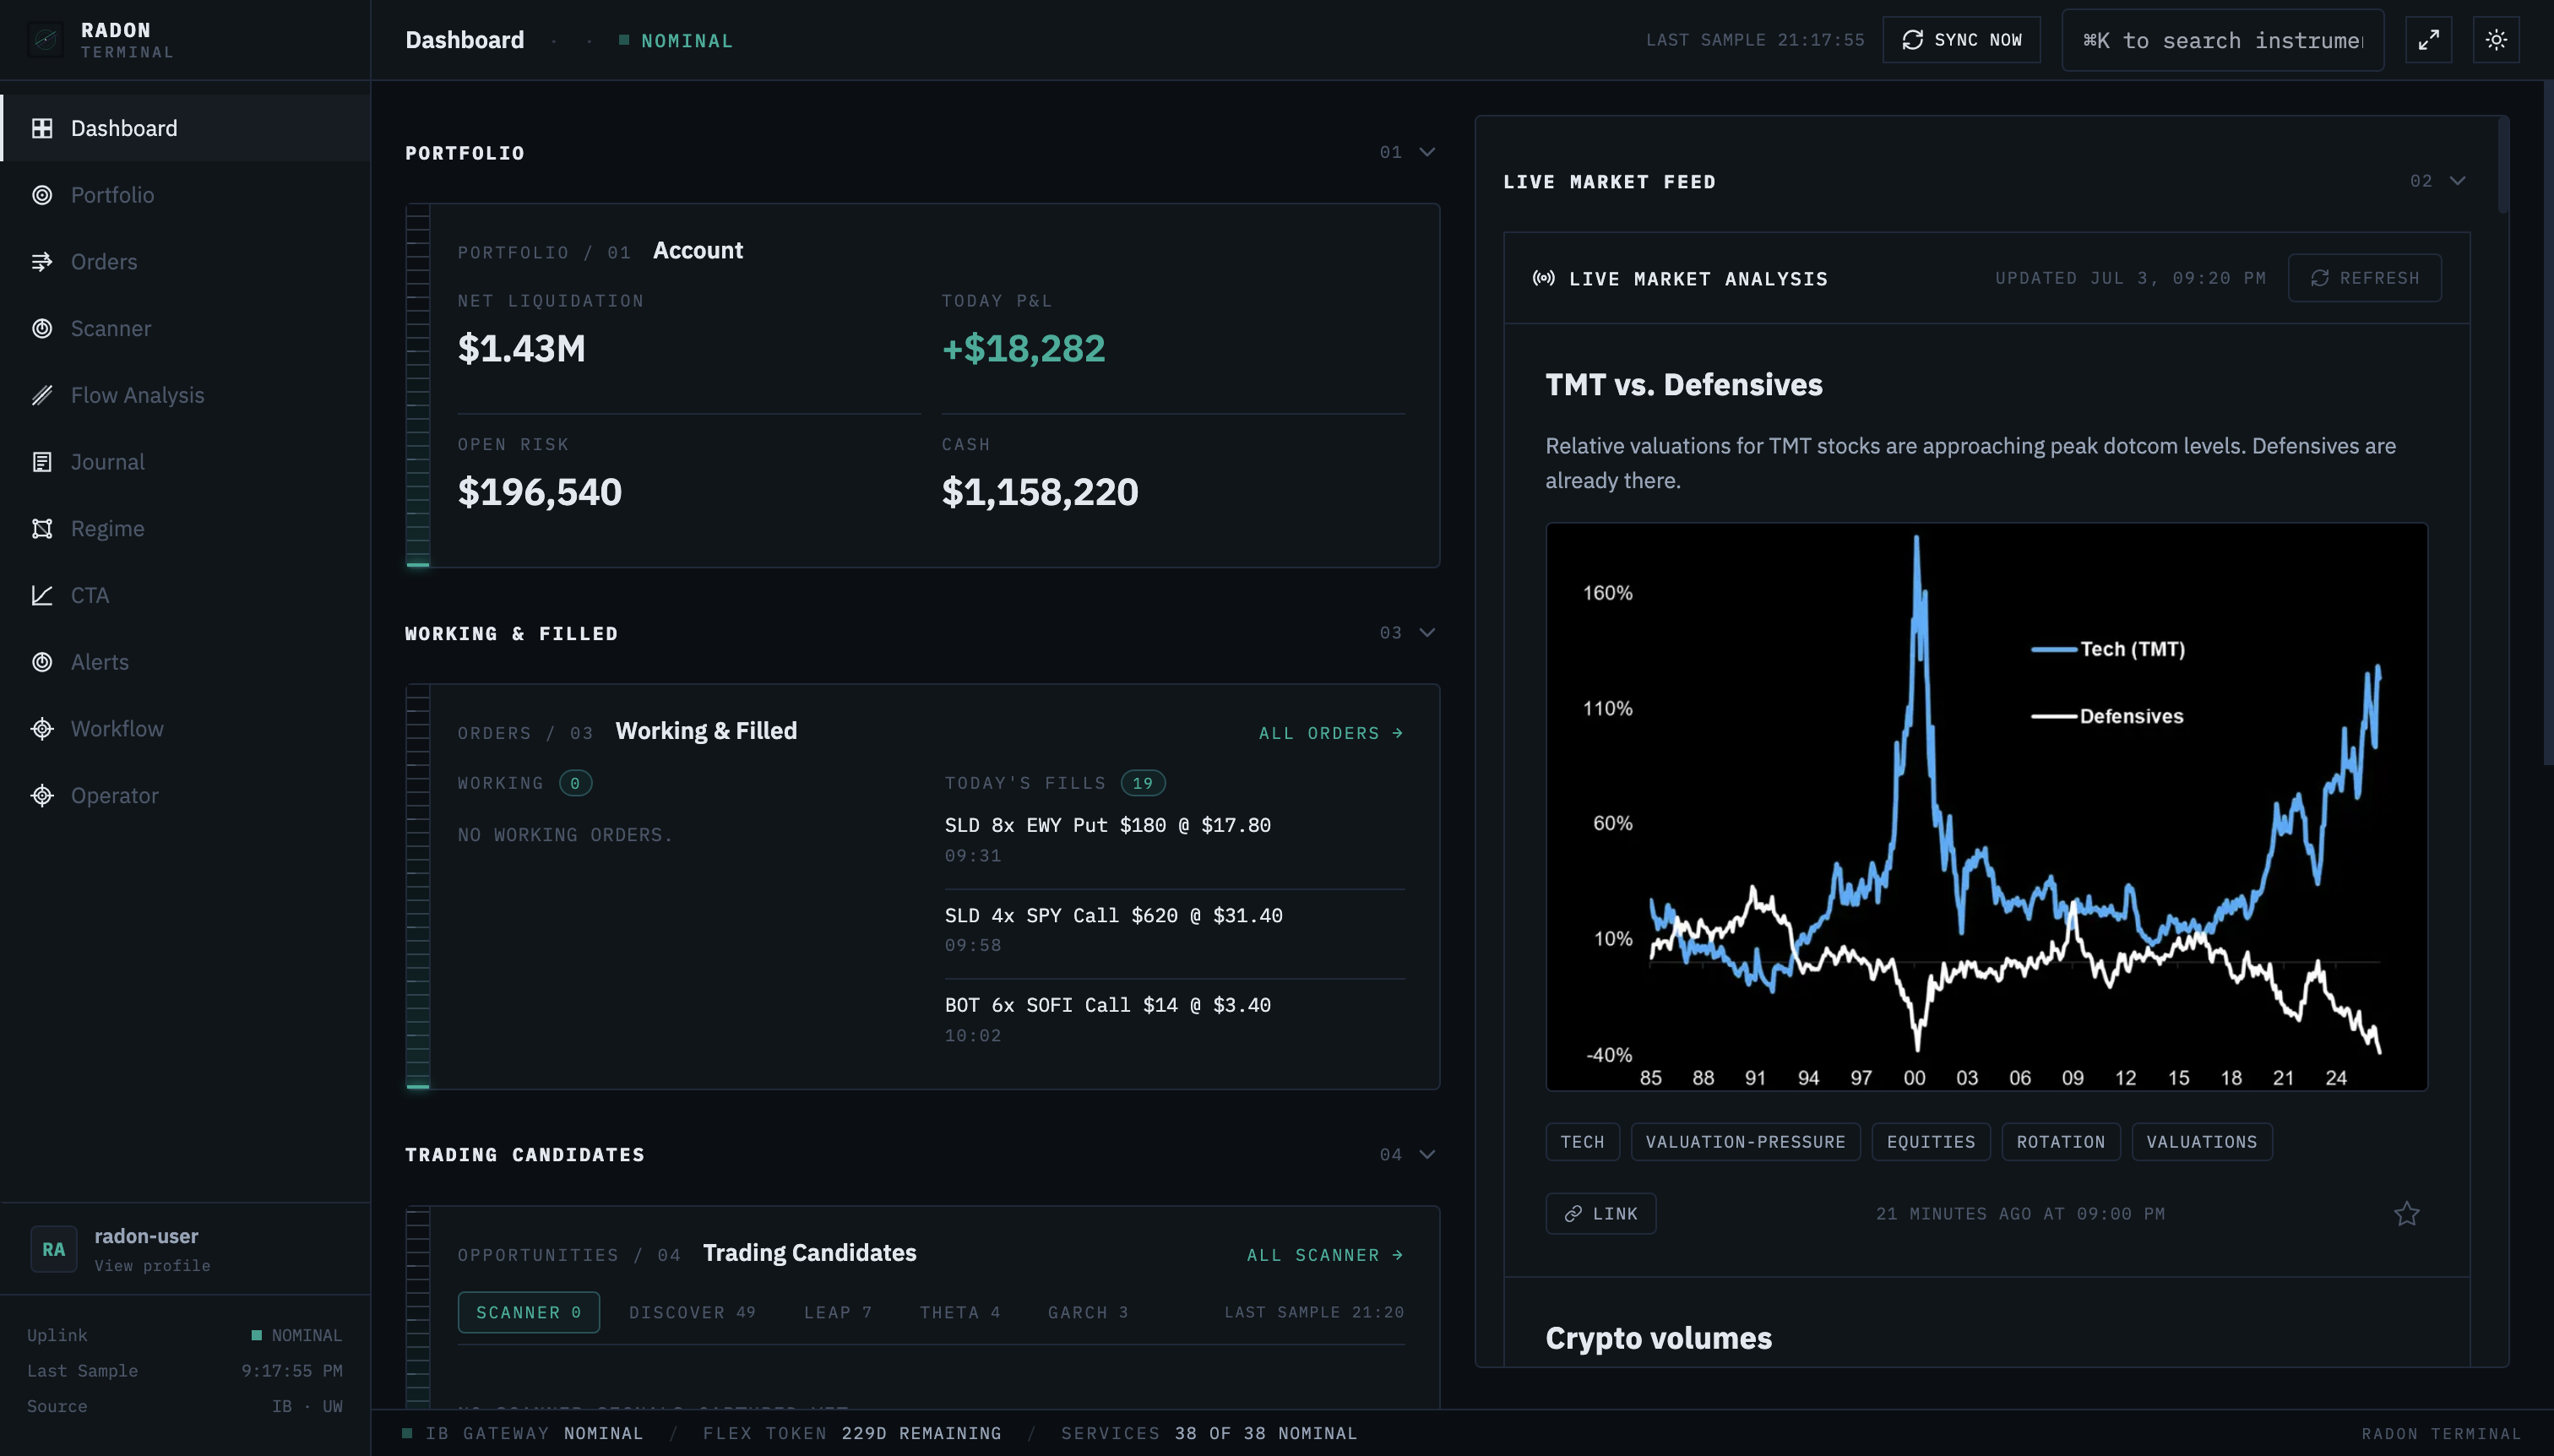Click the Flow Analysis slash icon
This screenshot has height=1456, width=2554.
(x=42, y=395)
